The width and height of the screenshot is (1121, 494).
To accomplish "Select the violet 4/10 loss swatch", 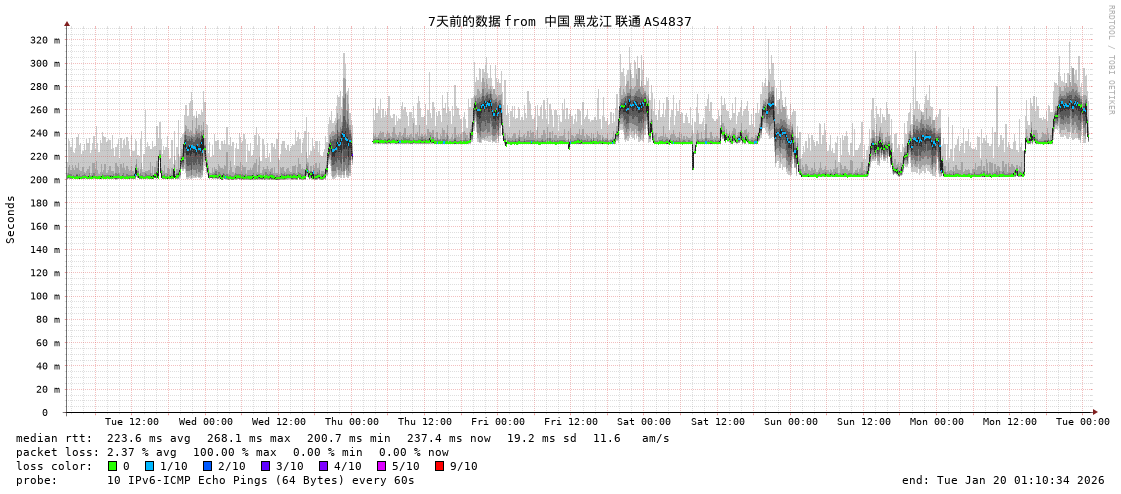I will coord(324,466).
